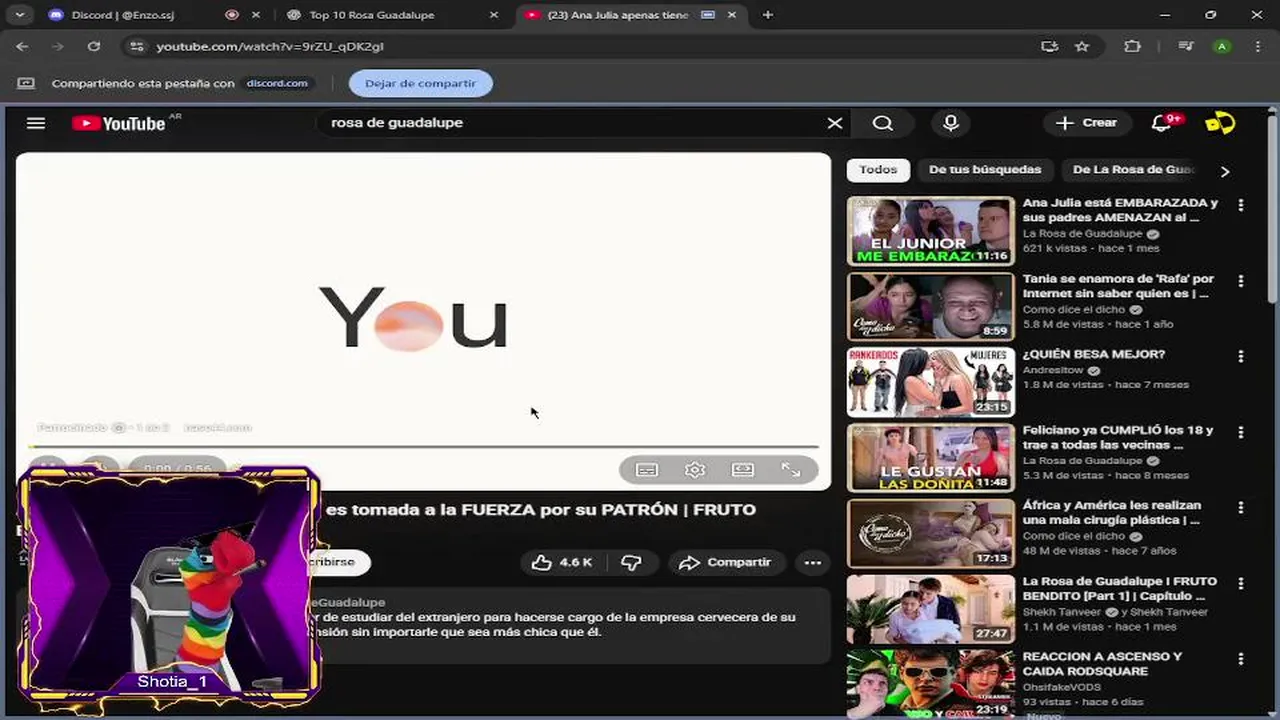
Task: Open Ana Julia está EMBARAZADA video thumbnail
Action: pos(931,231)
